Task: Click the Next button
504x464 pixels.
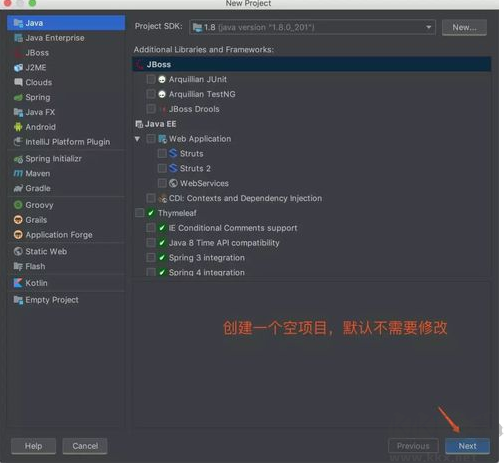Action: point(467,446)
